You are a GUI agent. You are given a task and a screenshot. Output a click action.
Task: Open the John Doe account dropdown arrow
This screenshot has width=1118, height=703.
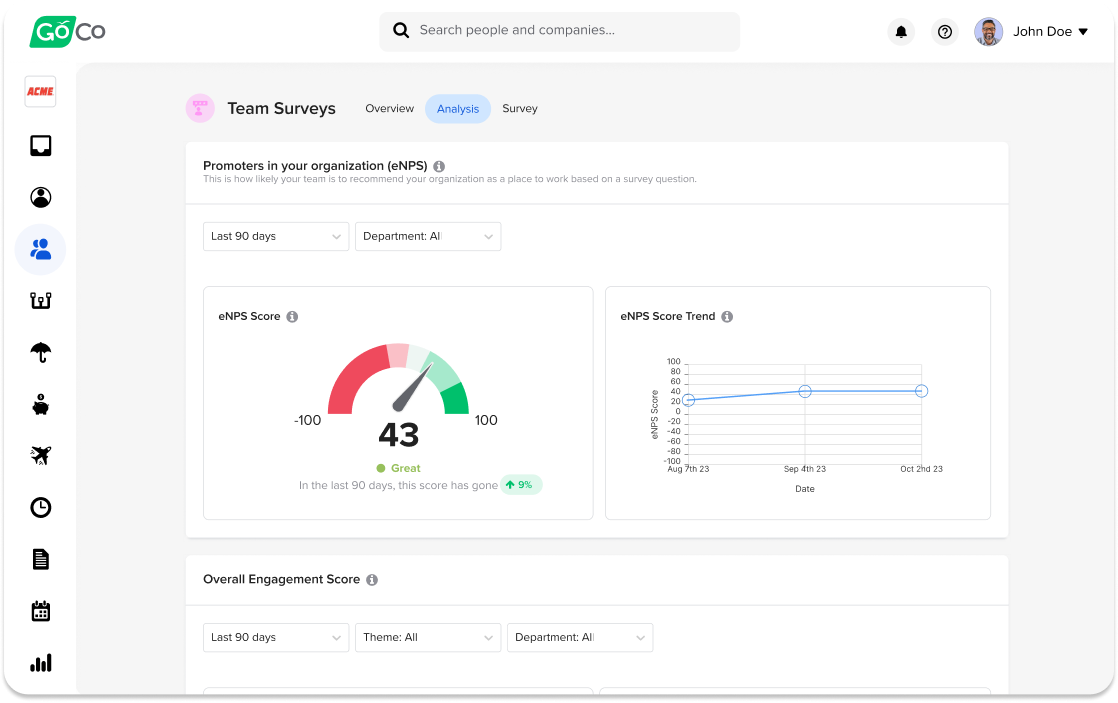[x=1083, y=31]
